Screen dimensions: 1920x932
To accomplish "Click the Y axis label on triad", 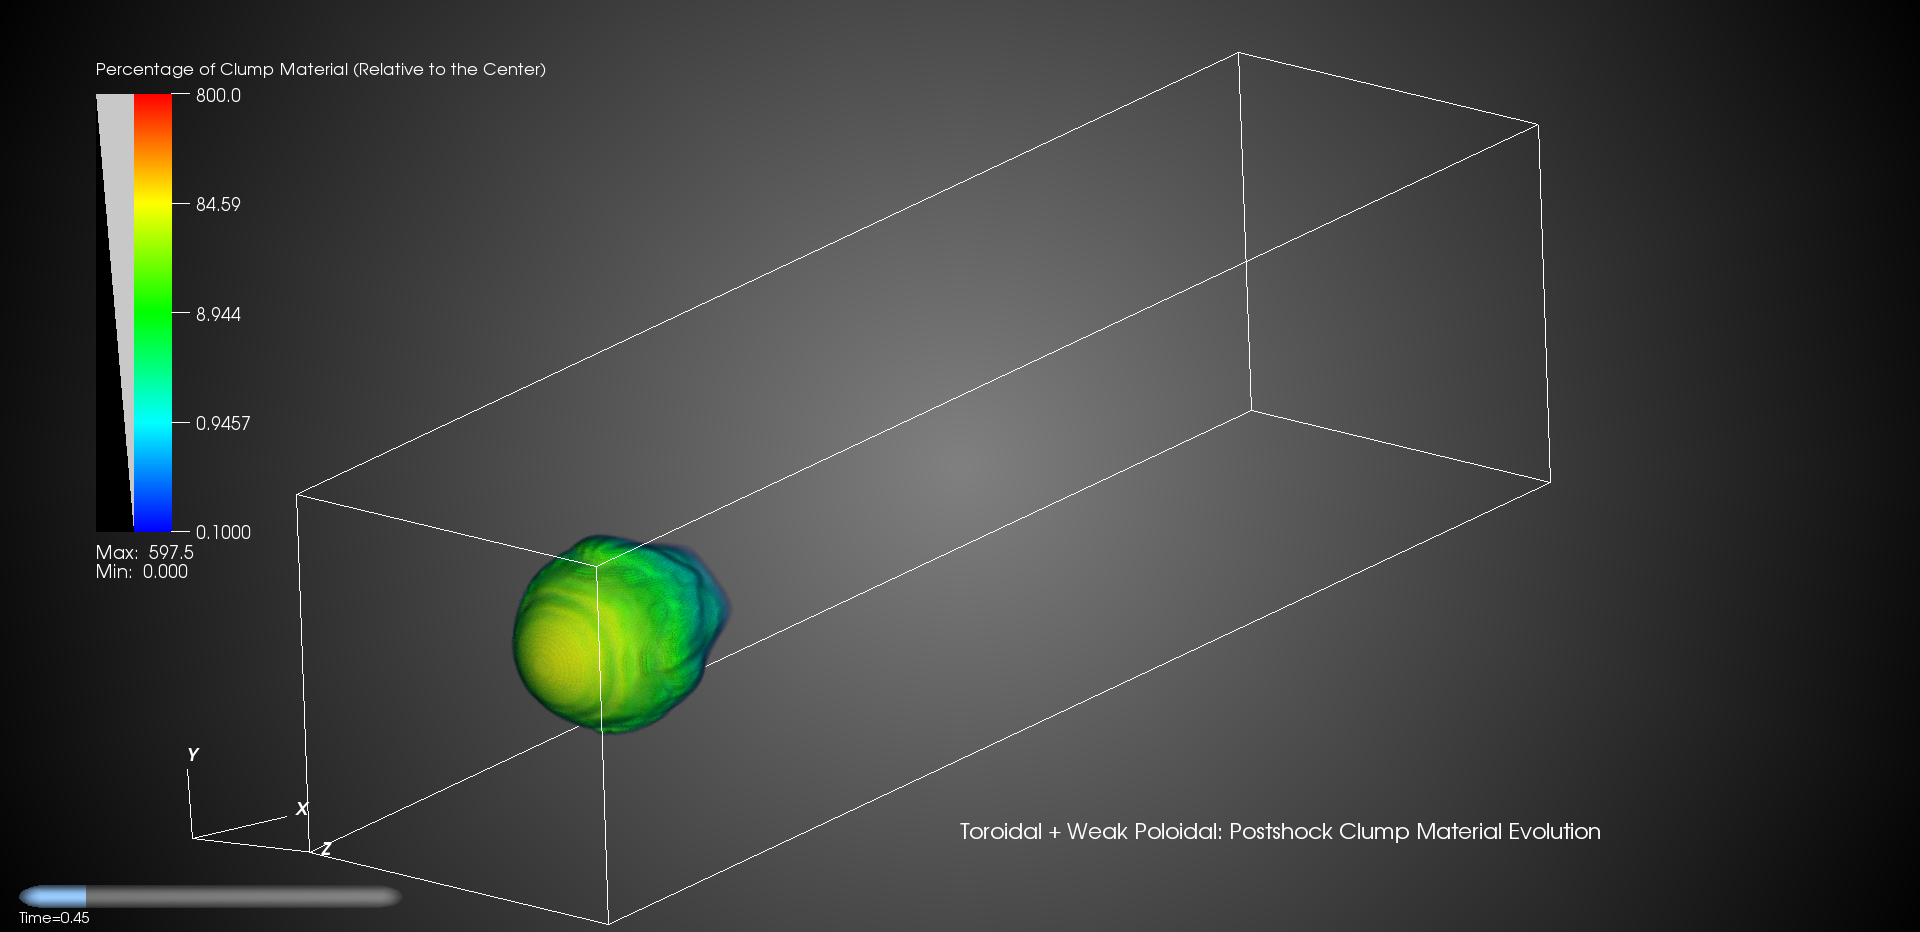I will (193, 755).
